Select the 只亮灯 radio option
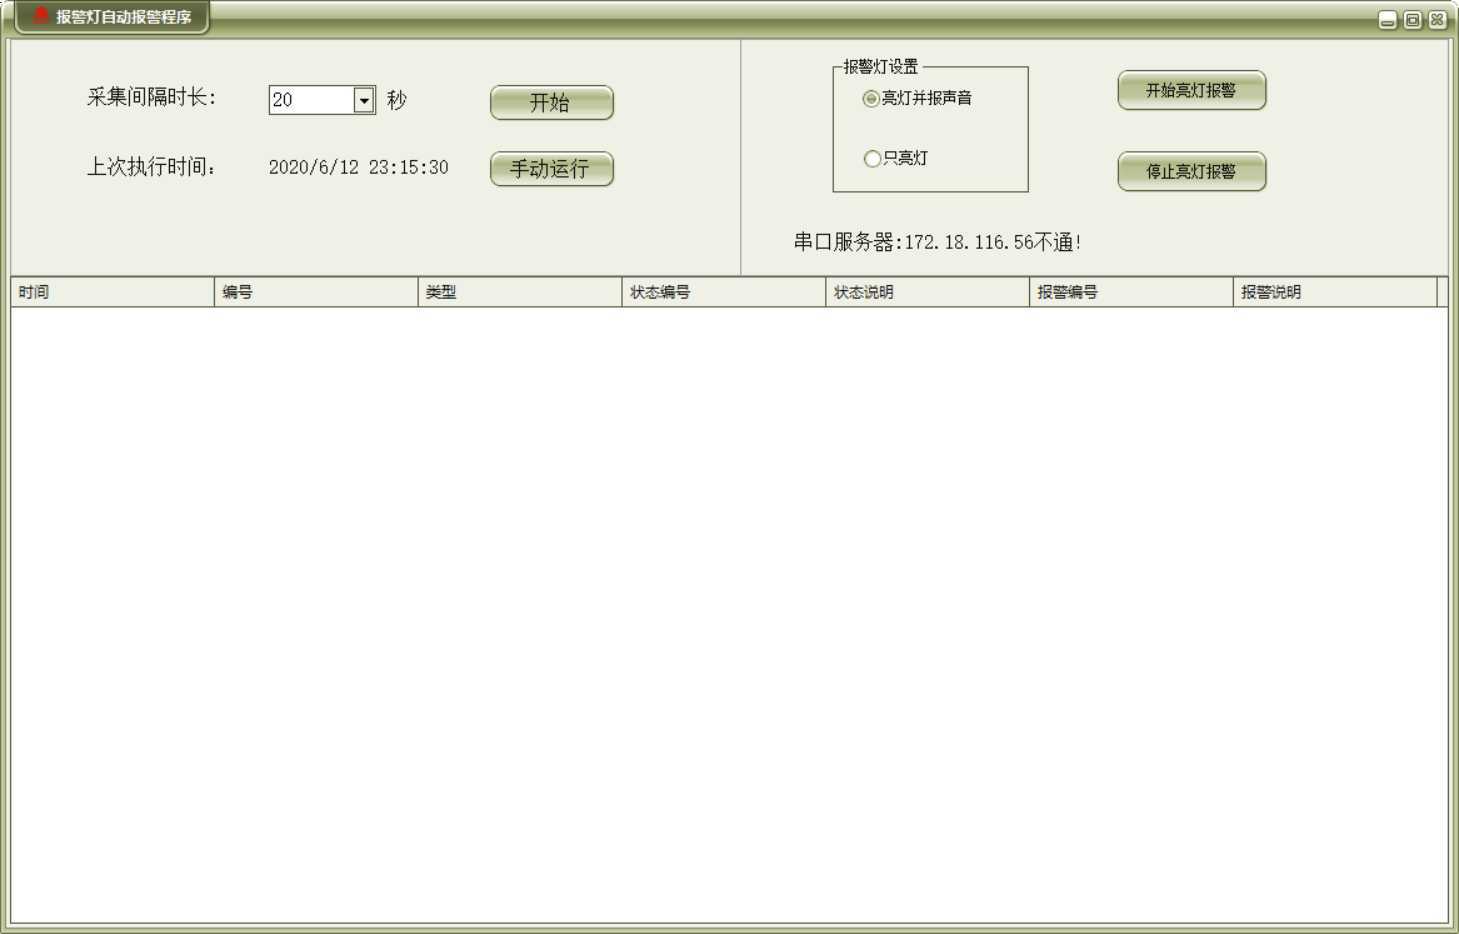This screenshot has height=934, width=1459. pos(895,158)
